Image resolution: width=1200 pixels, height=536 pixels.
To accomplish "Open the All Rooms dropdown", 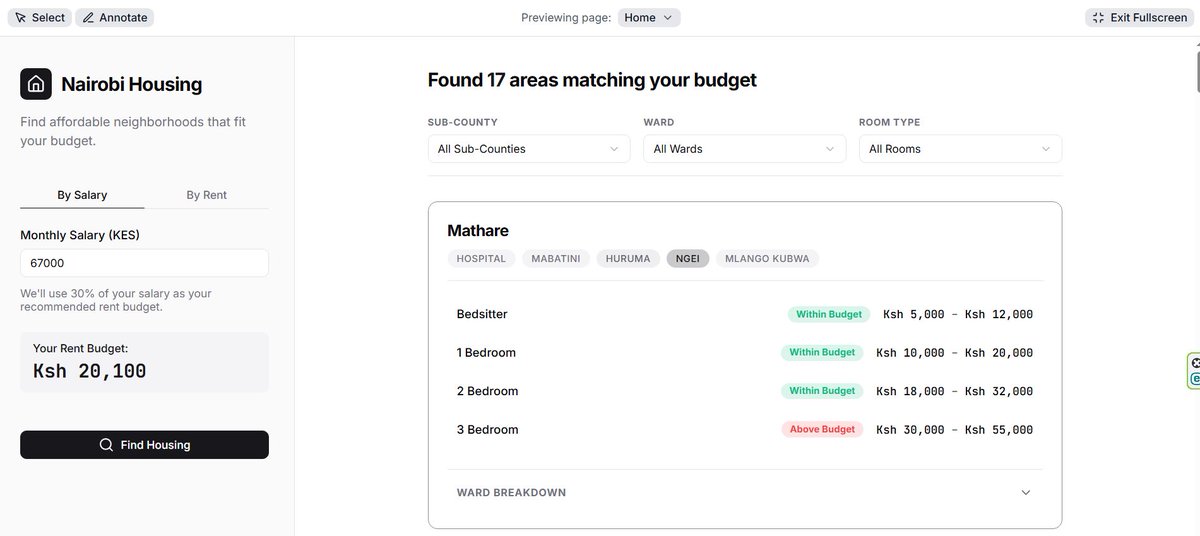I will 960,149.
